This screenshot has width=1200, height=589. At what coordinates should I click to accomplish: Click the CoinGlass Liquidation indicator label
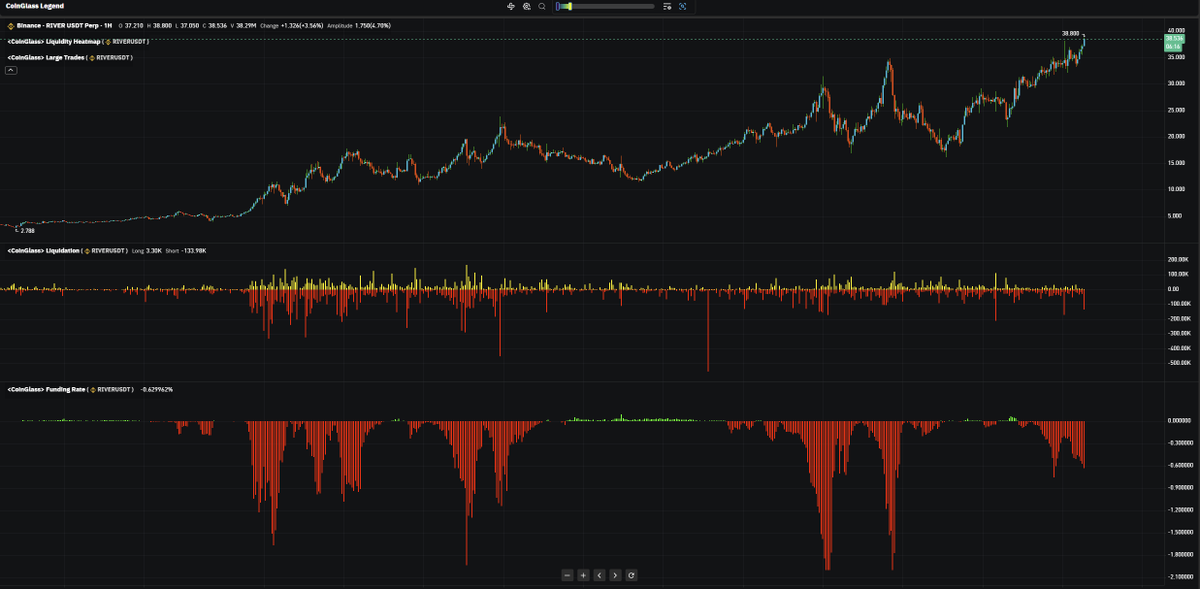69,250
